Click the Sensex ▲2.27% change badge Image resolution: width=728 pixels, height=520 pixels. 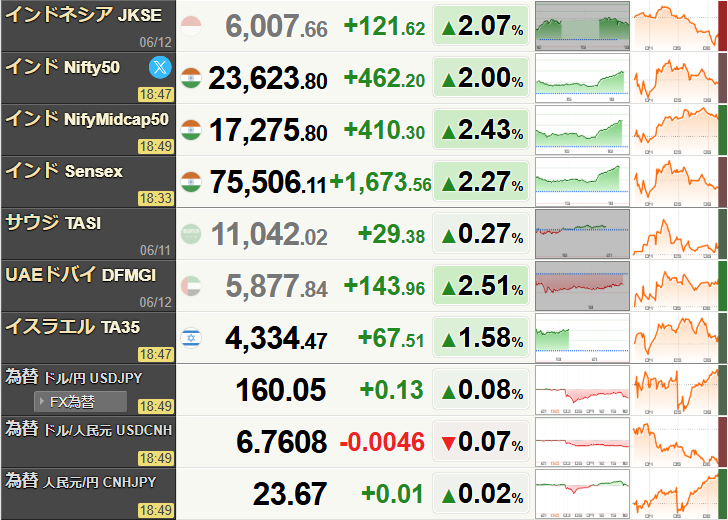coord(481,182)
